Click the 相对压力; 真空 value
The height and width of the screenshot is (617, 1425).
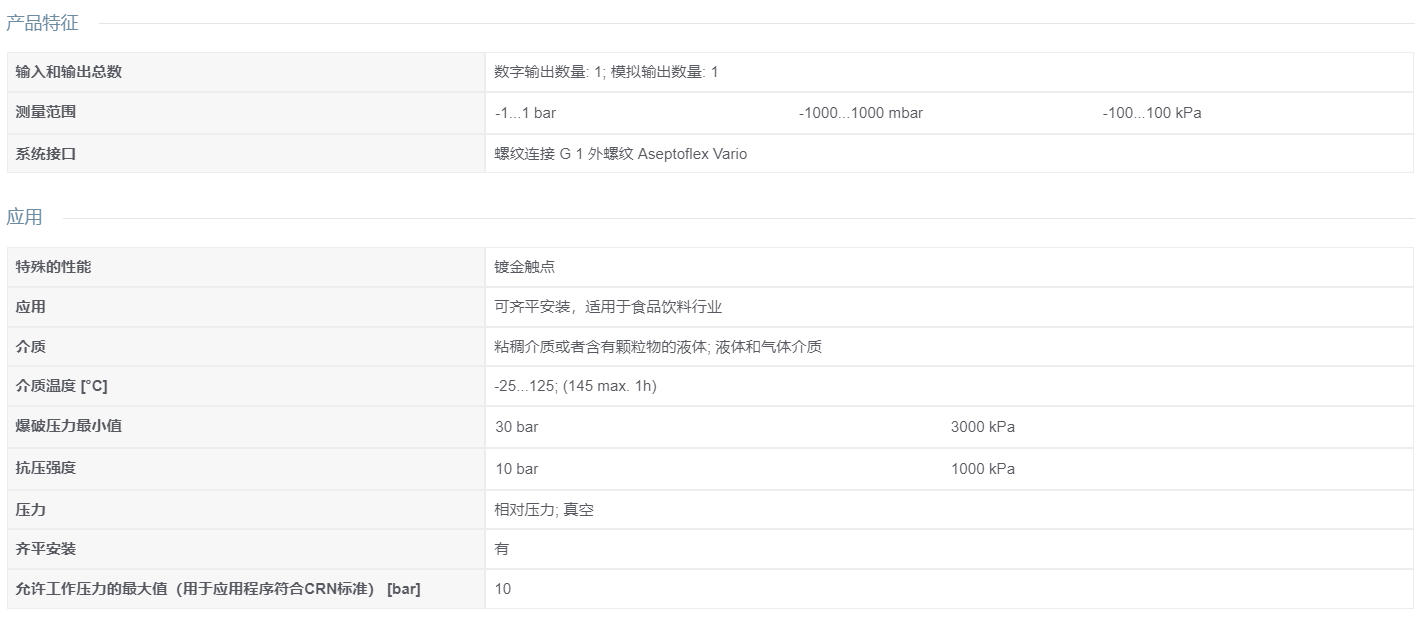(544, 509)
